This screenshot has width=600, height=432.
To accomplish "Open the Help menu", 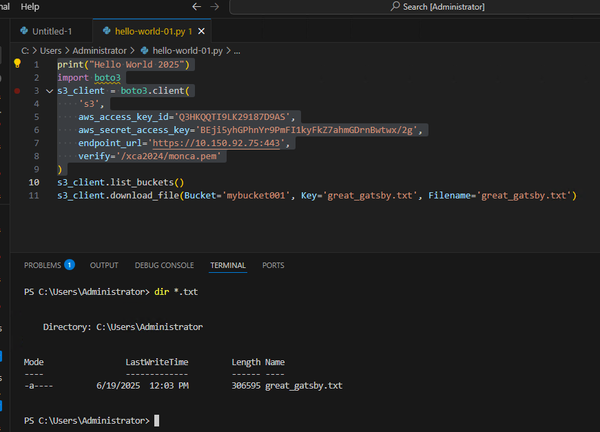I will (x=30, y=6).
